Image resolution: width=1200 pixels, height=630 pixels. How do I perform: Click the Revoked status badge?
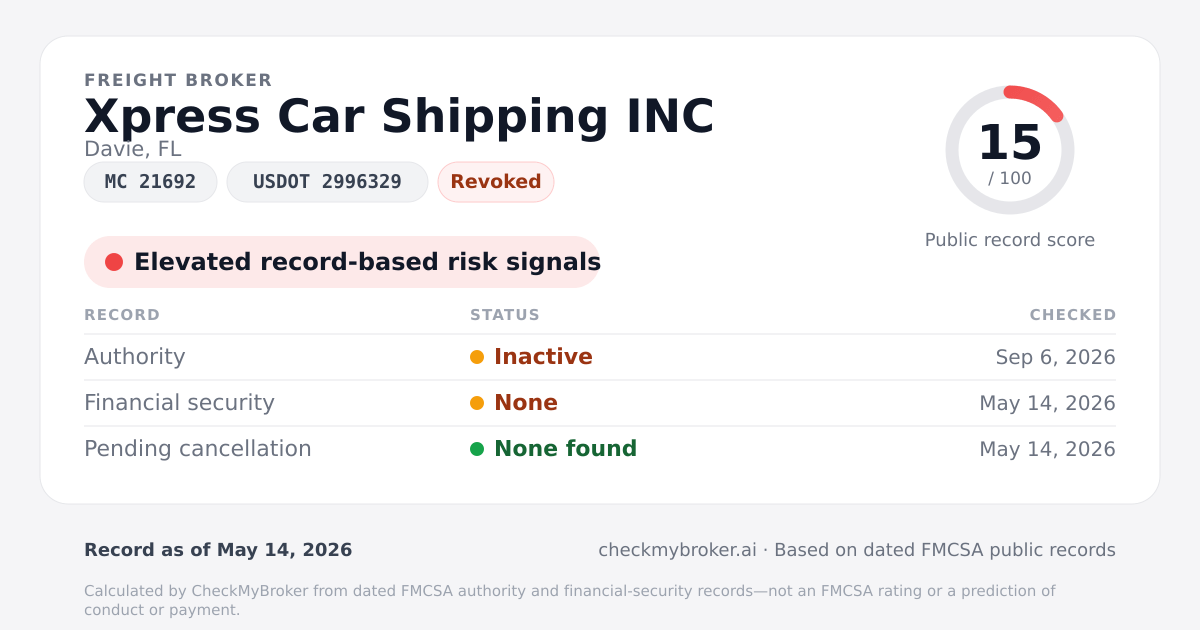[x=496, y=182]
